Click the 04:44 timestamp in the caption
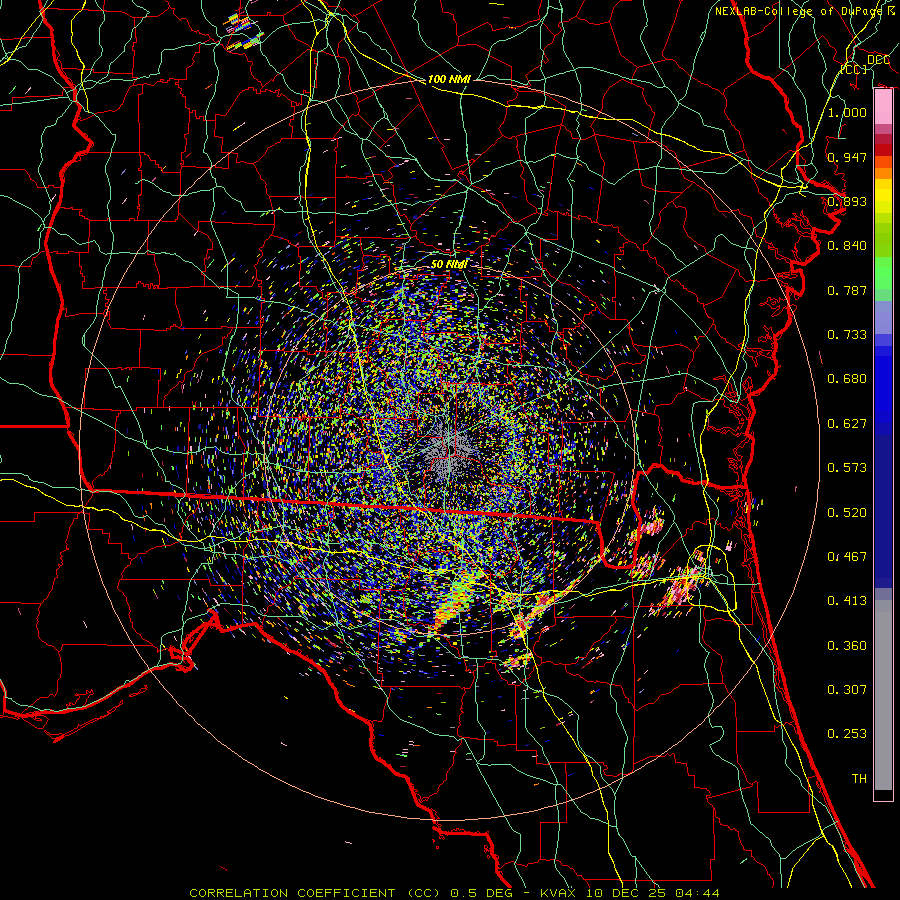Viewport: 900px width, 900px height. (x=696, y=893)
